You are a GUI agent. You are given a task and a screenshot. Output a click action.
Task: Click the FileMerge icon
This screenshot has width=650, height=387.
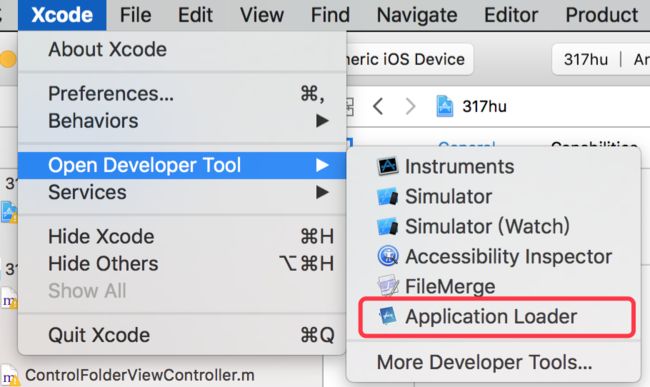[x=388, y=286]
